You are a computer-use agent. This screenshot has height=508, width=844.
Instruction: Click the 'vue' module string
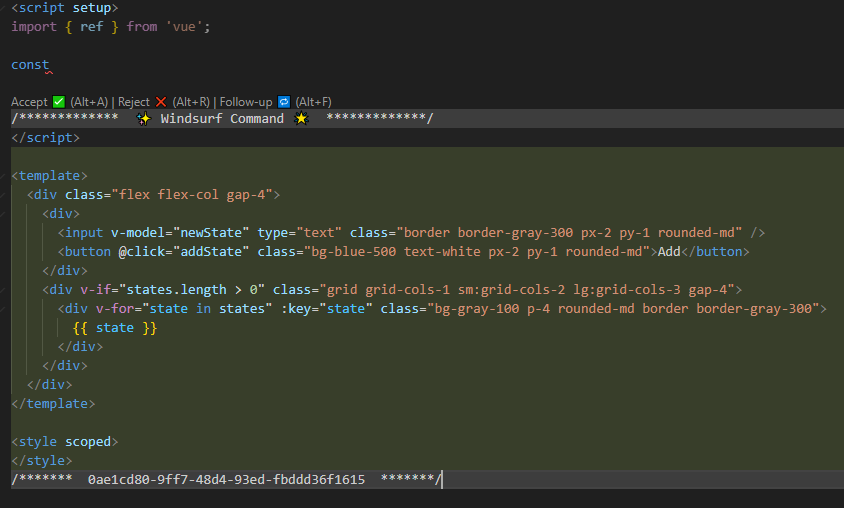tap(184, 27)
